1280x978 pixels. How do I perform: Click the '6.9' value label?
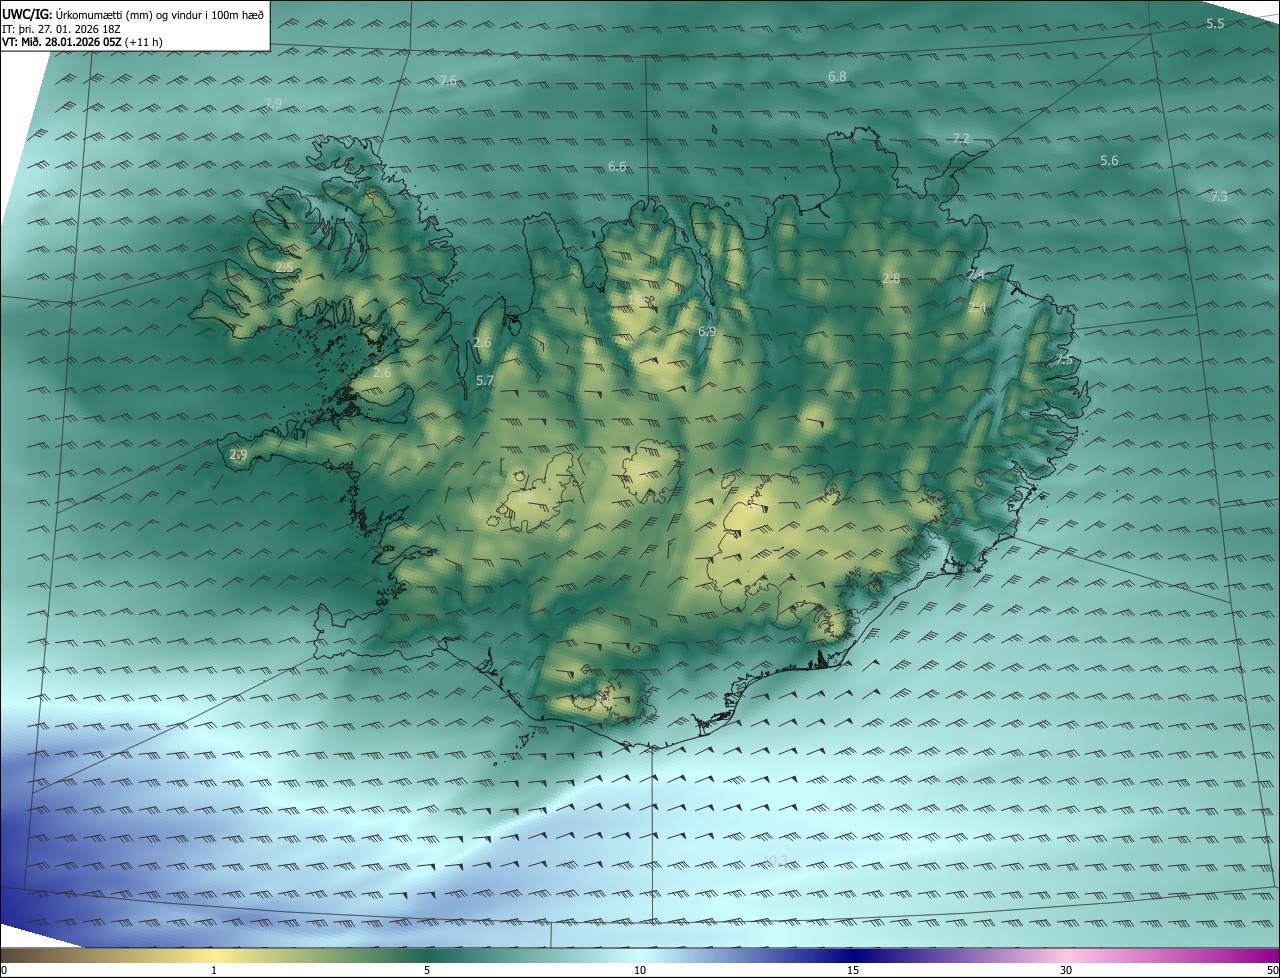click(707, 330)
